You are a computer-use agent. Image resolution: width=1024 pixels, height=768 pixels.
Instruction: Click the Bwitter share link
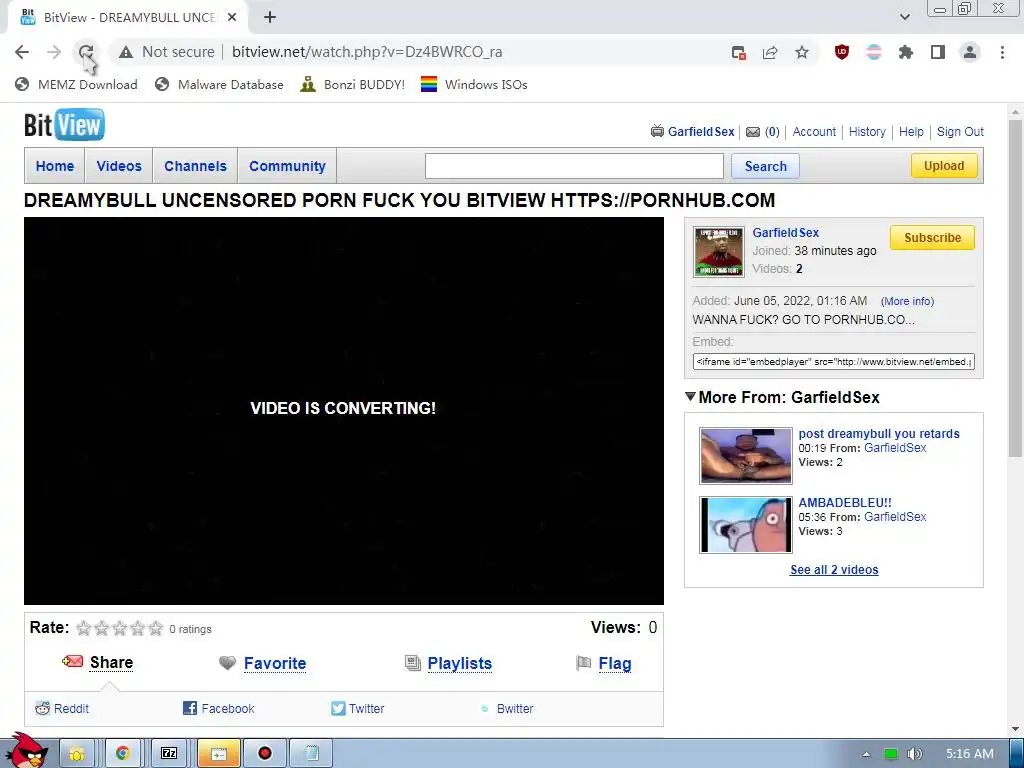click(515, 709)
